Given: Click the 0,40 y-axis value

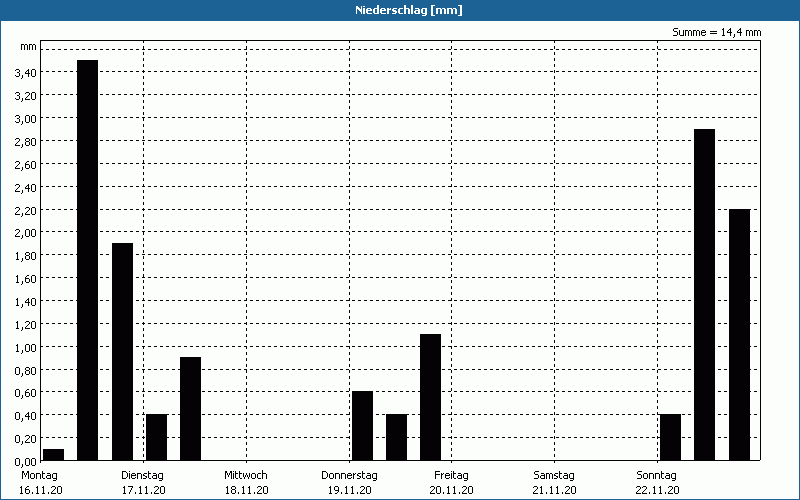Looking at the screenshot, I should click(x=26, y=416).
